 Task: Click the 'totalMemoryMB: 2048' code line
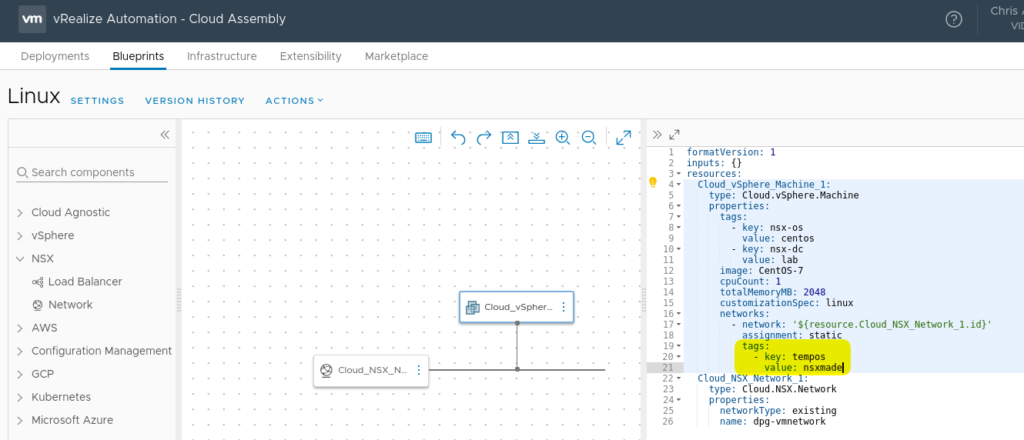775,292
